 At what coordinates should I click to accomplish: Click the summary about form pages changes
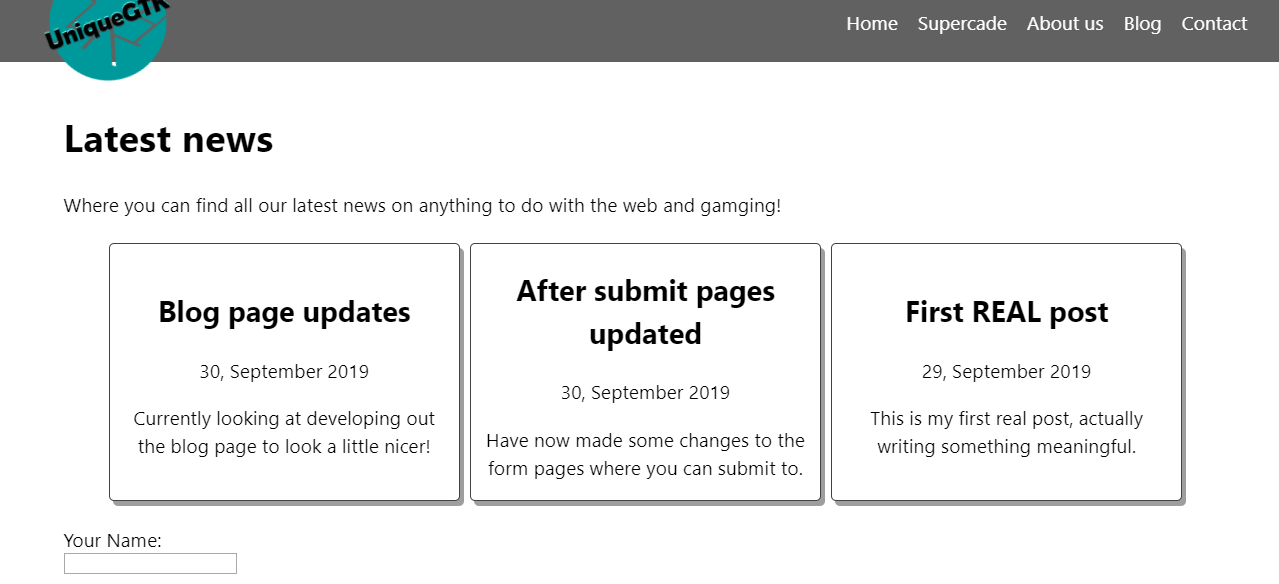pyautogui.click(x=645, y=454)
